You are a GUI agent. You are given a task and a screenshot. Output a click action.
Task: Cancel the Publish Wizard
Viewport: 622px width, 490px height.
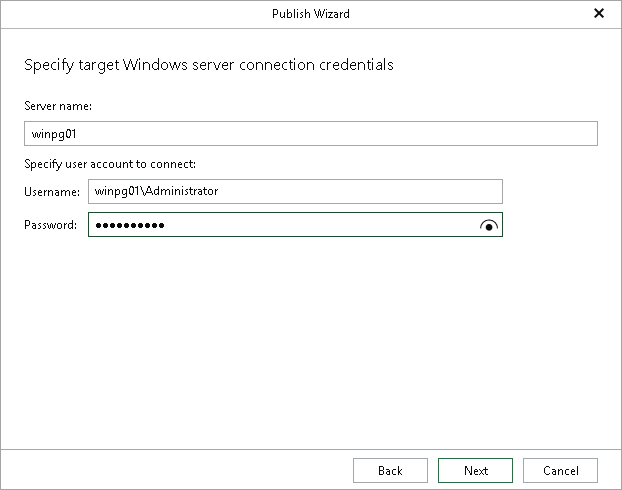click(x=560, y=471)
